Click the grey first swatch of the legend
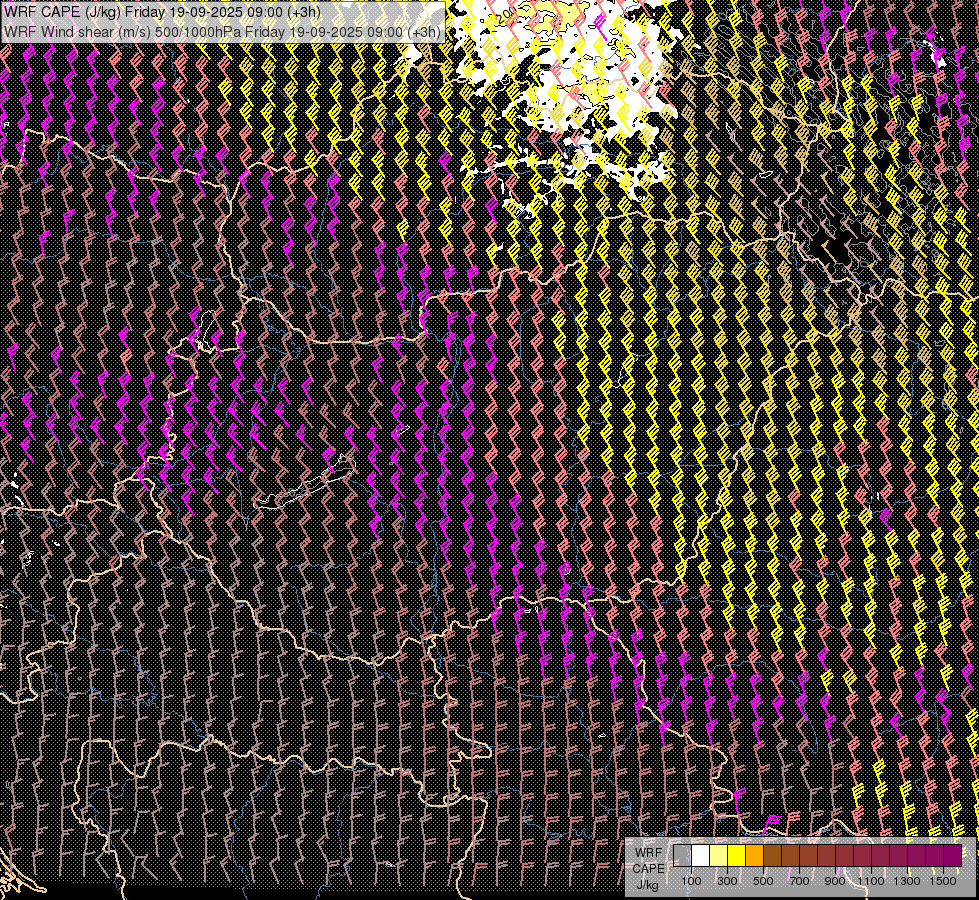979x900 pixels. pos(682,856)
